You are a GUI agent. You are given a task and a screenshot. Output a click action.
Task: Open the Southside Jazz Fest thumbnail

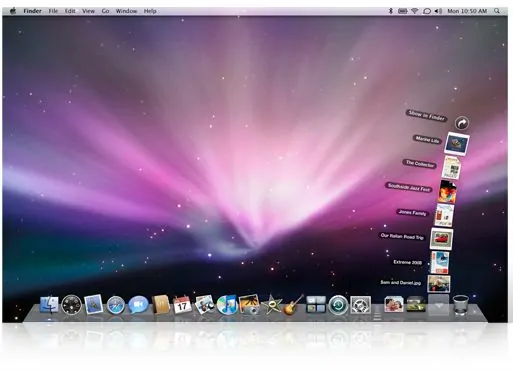447,192
